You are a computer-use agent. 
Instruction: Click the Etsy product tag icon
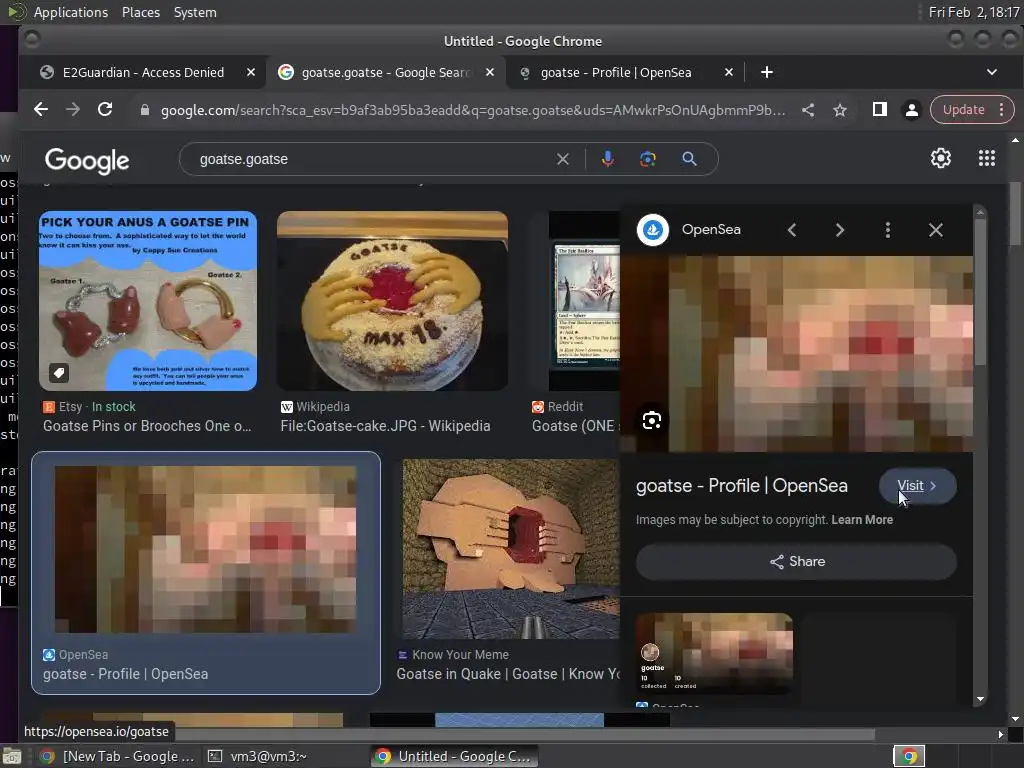(x=59, y=373)
